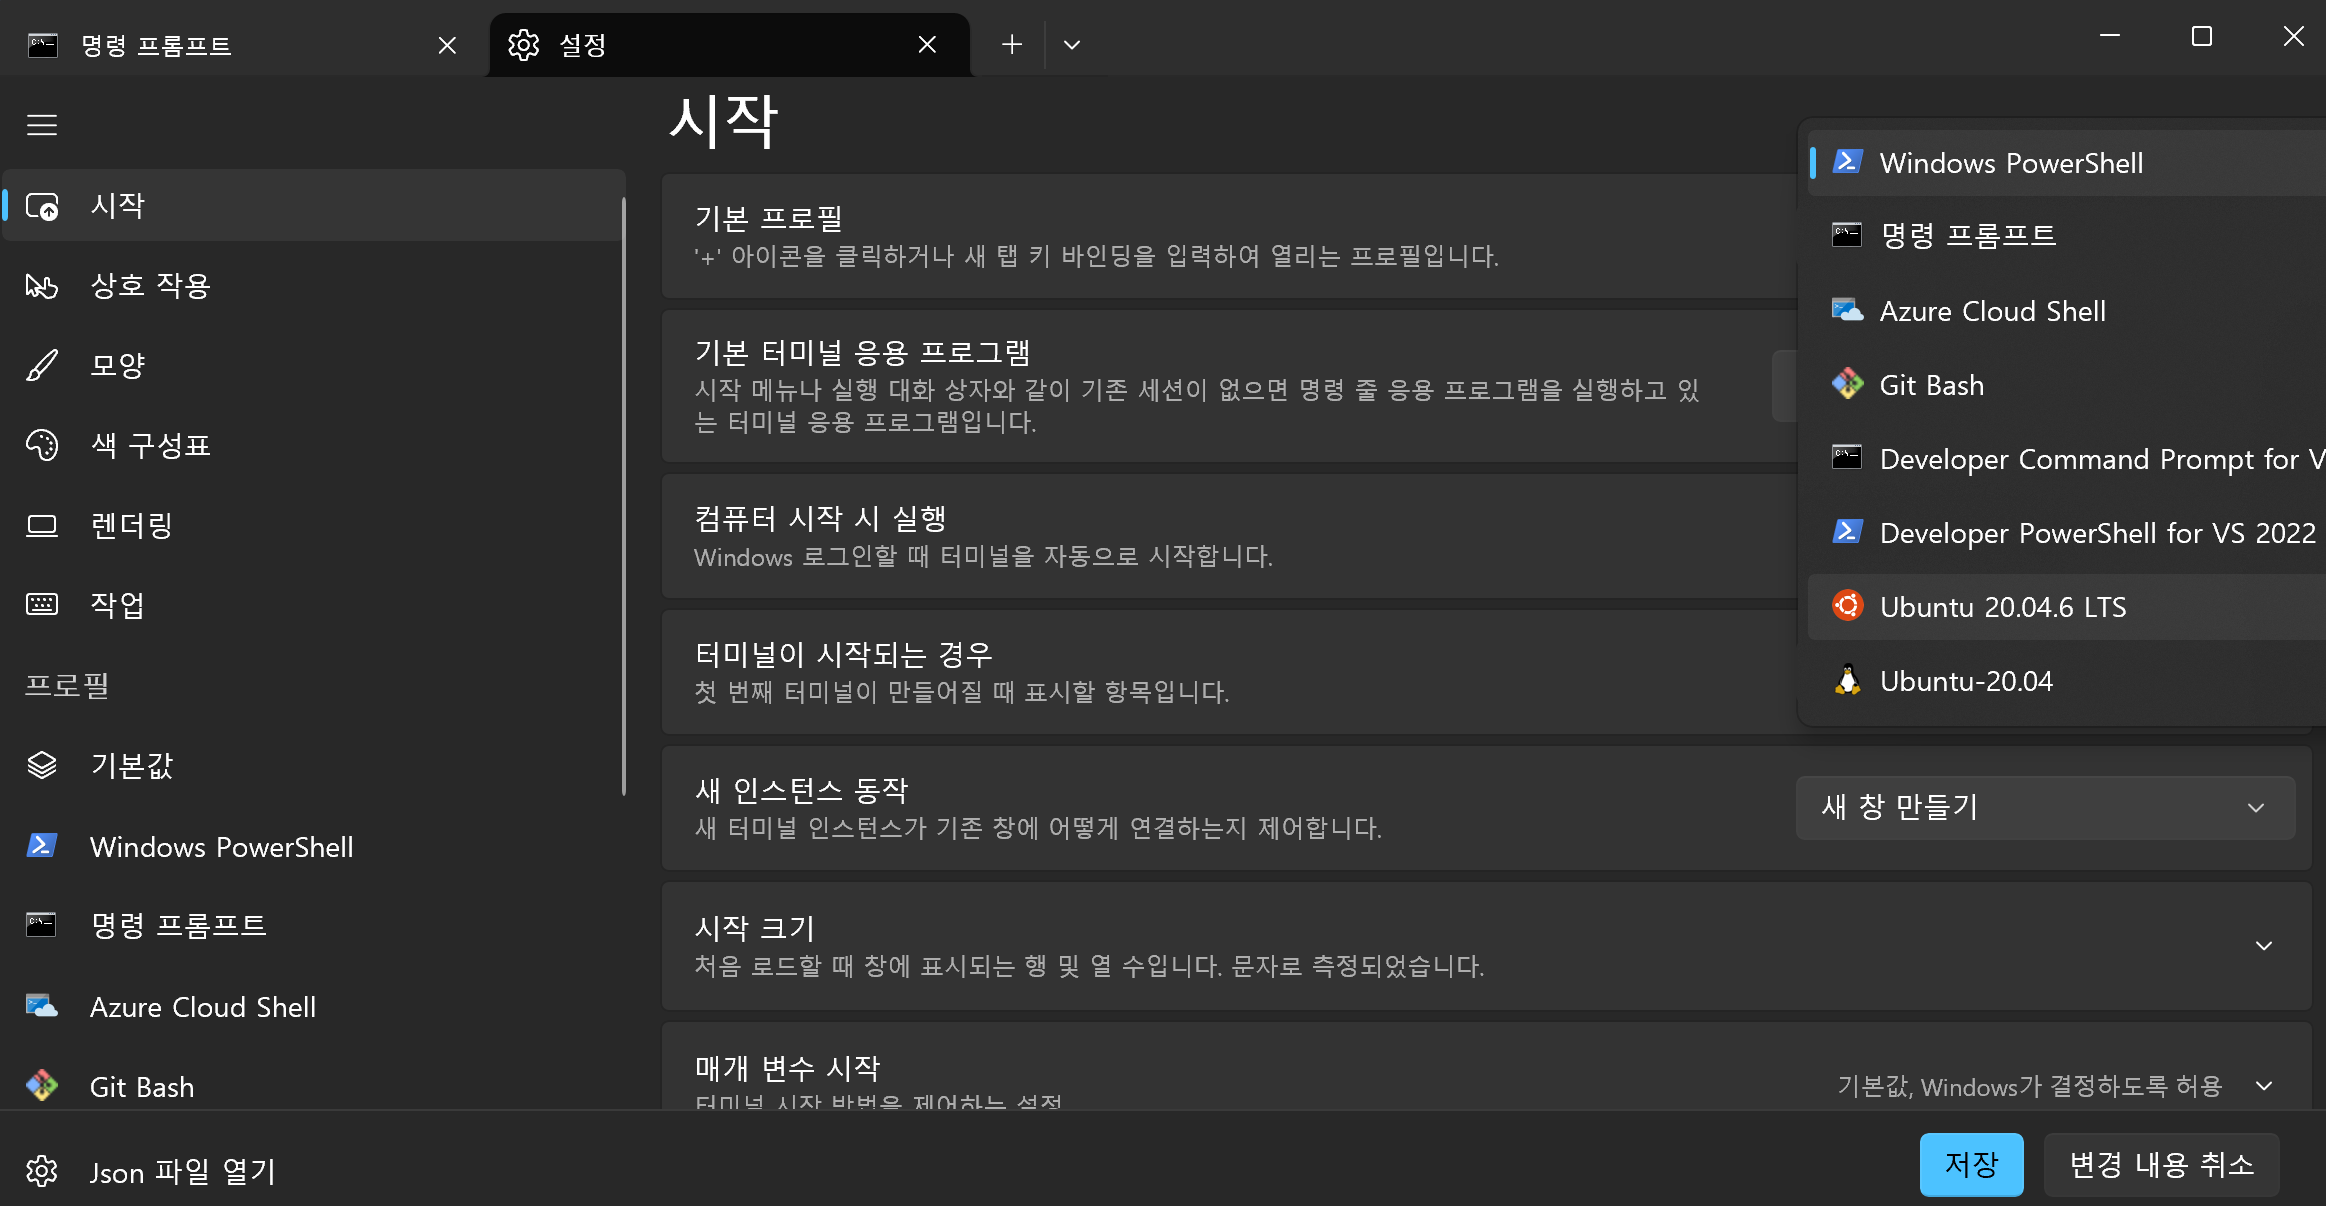Viewport: 2326px width, 1206px height.
Task: Click the 모양 brush icon
Action: pyautogui.click(x=42, y=366)
